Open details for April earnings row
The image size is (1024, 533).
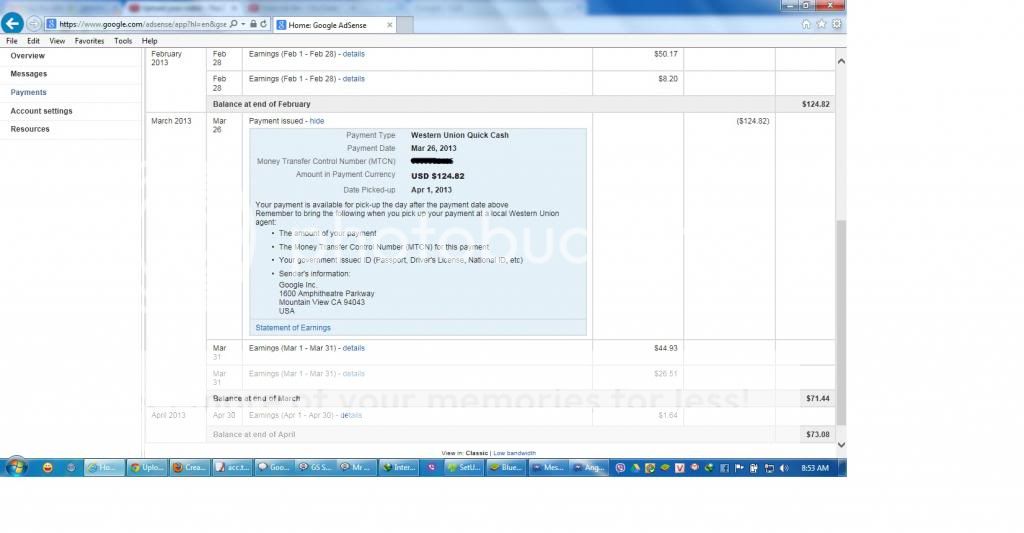[x=351, y=415]
